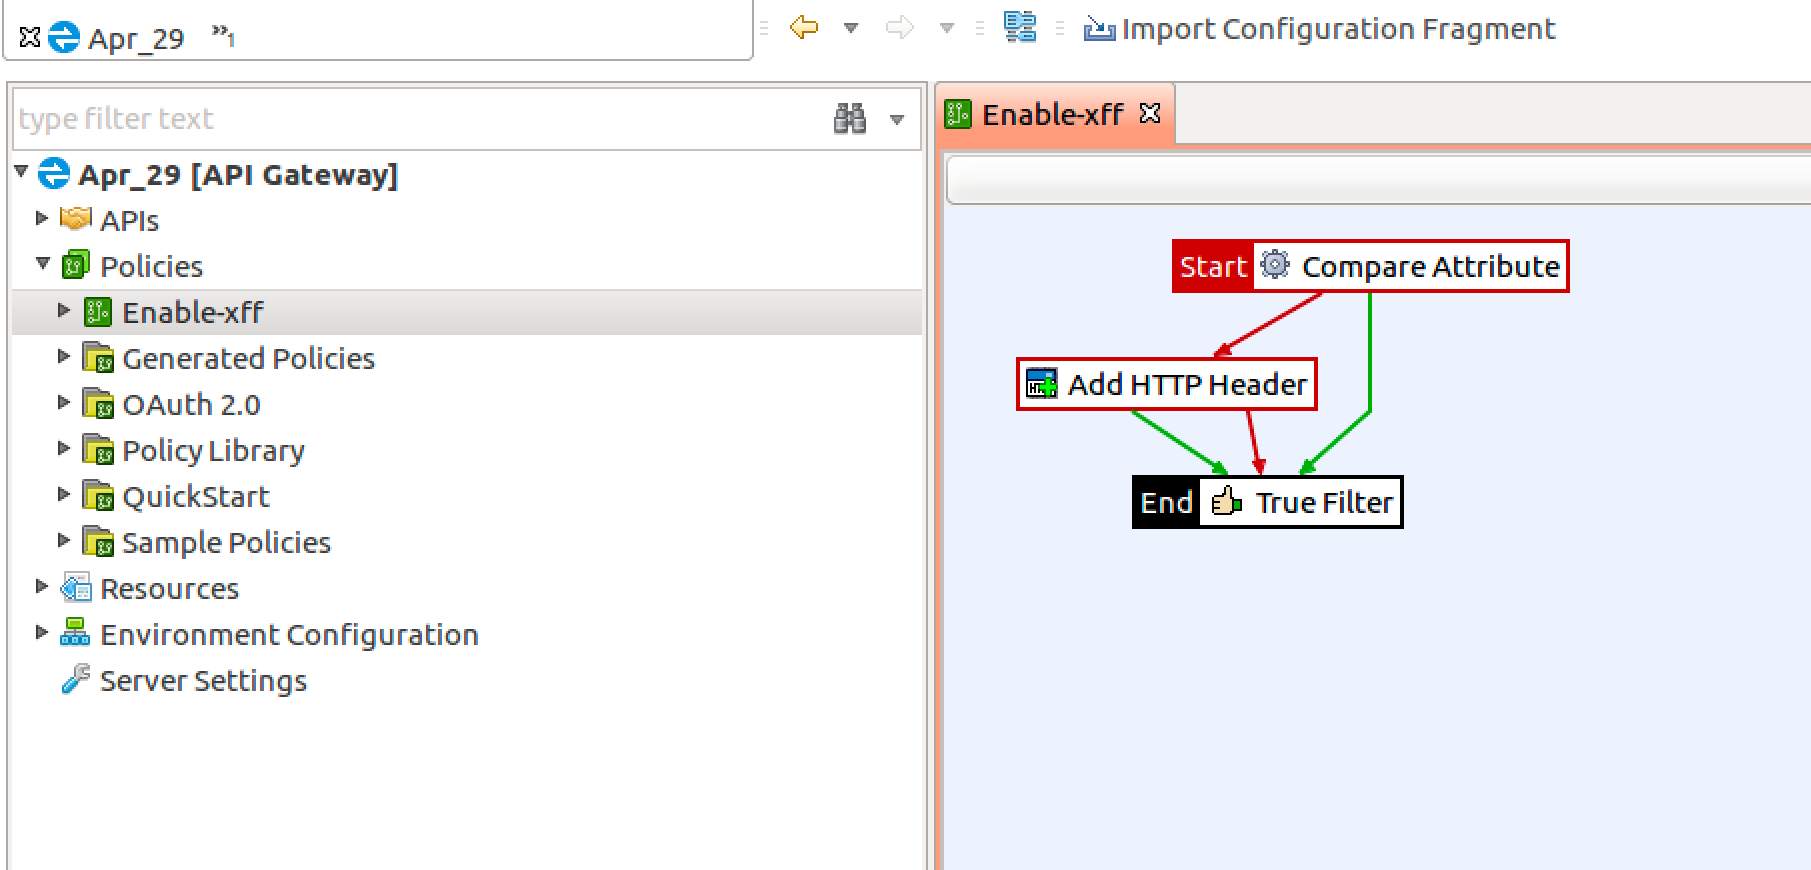Expand the OAuth 2.0 folder
The height and width of the screenshot is (870, 1811).
pos(64,402)
